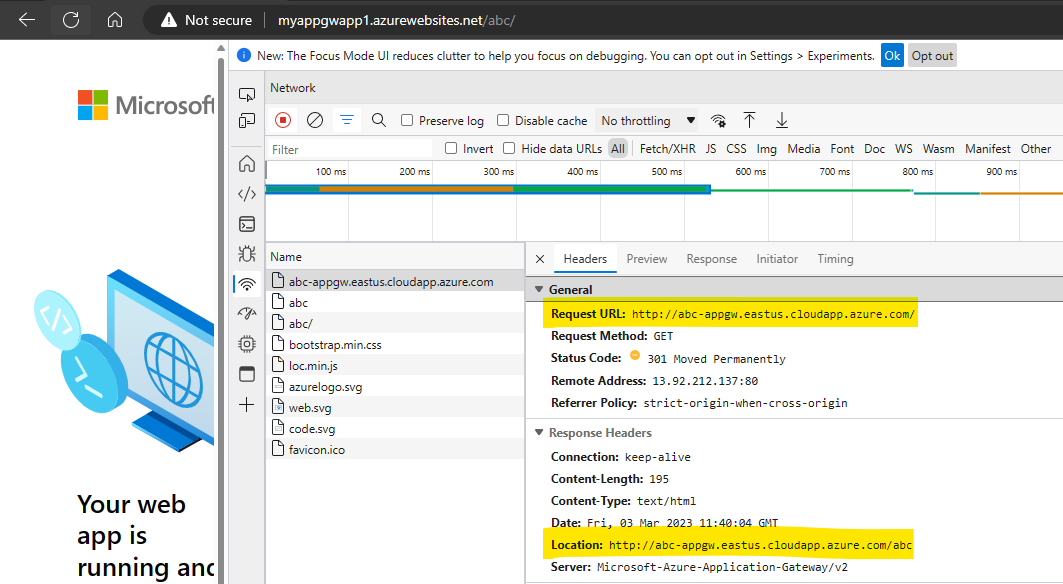Filter requests by Manifest
The height and width of the screenshot is (584, 1063).
(988, 149)
